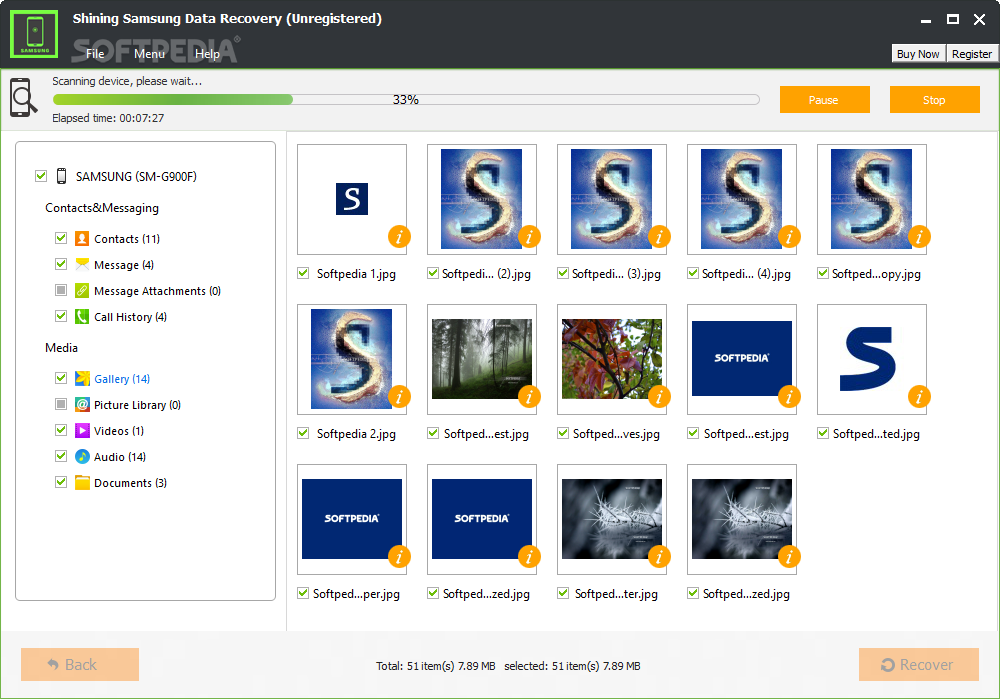
Task: Click the Recover button
Action: pos(918,665)
